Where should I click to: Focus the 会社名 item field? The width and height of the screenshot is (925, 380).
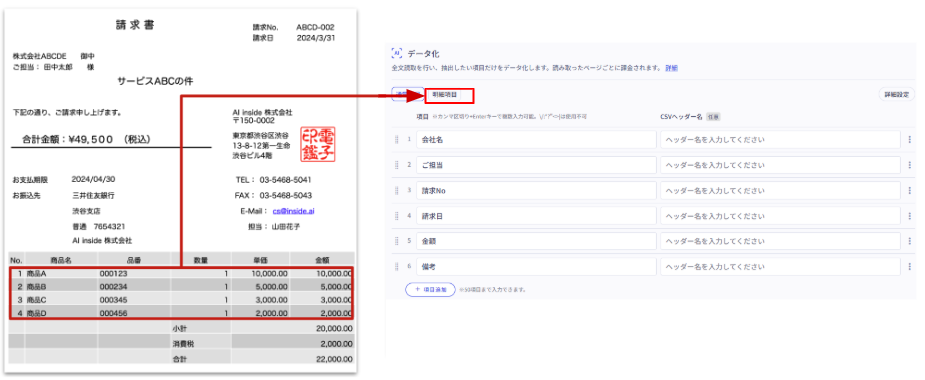coord(536,140)
